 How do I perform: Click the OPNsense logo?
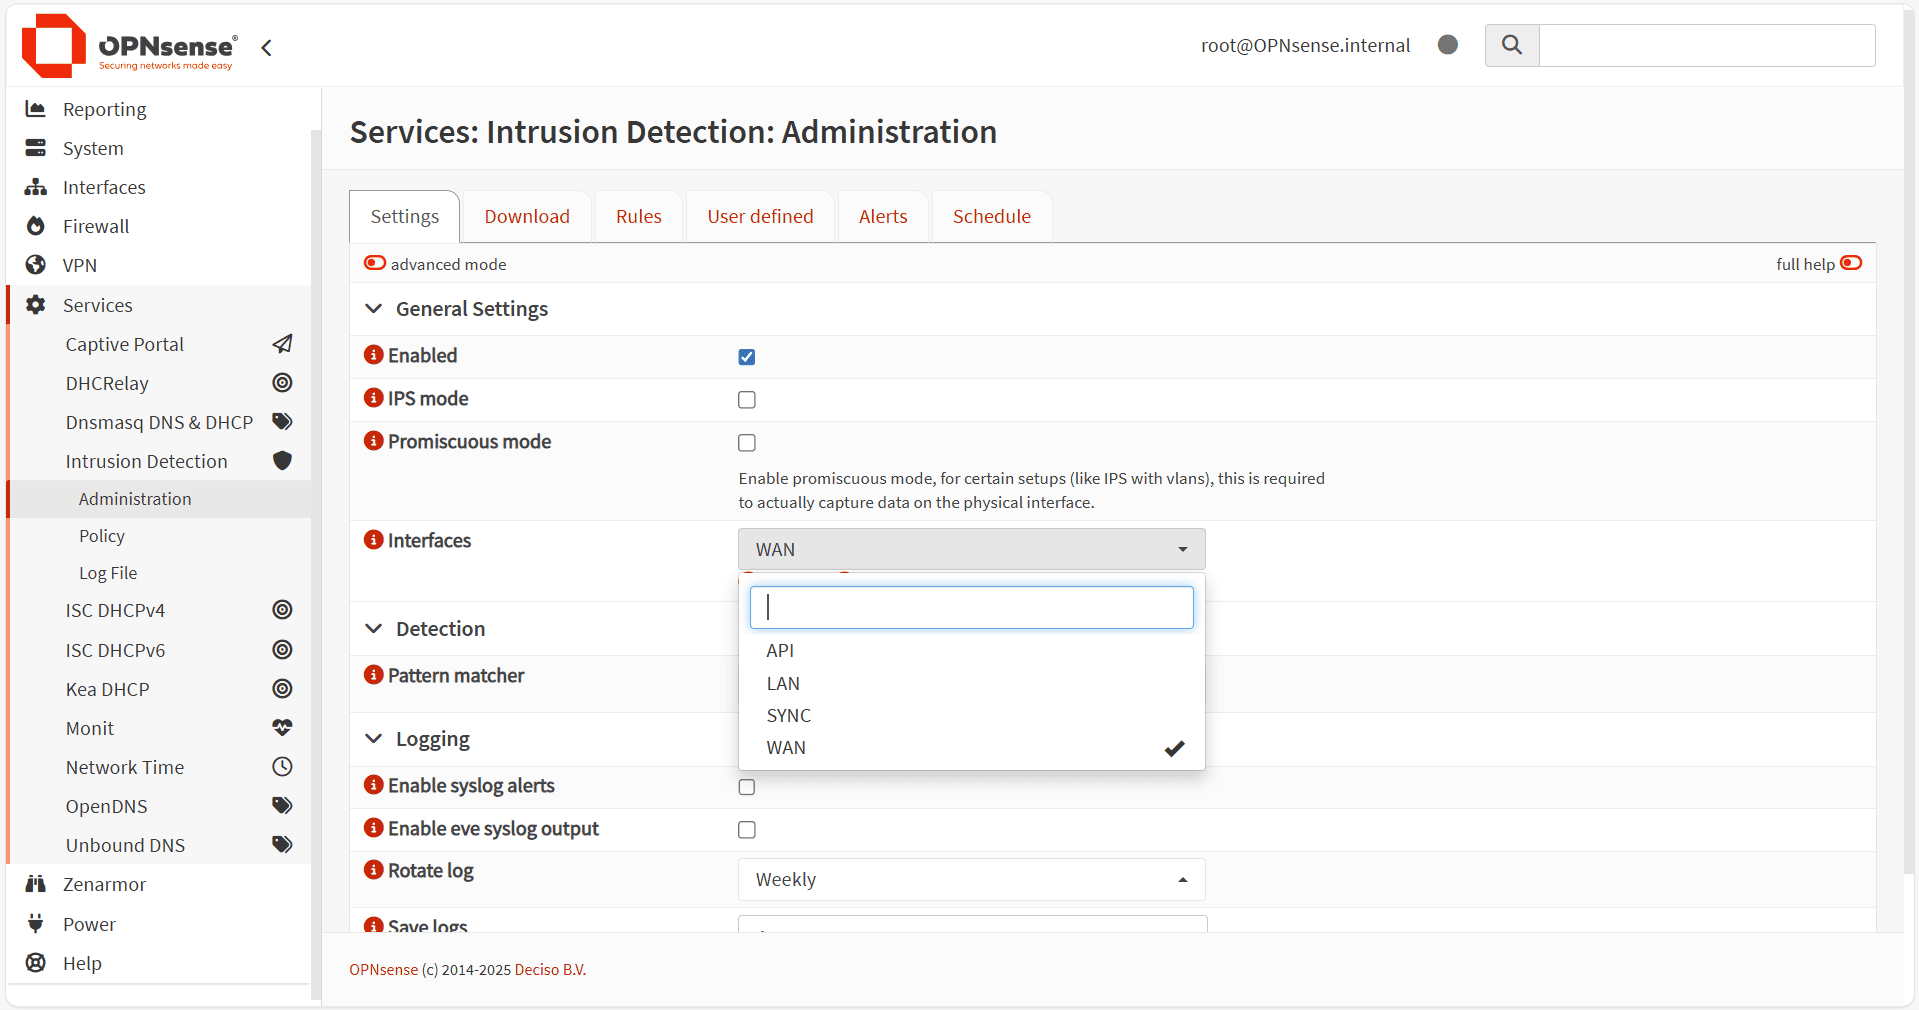click(x=128, y=46)
